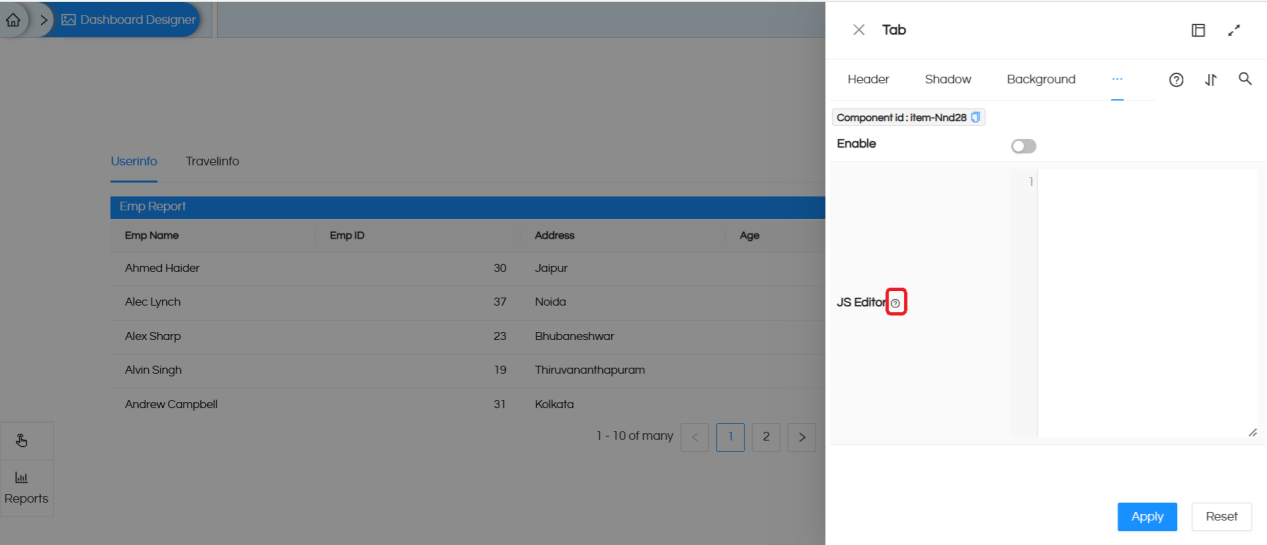The image size is (1267, 545).
Task: Go to page 2 of table
Action: (766, 437)
